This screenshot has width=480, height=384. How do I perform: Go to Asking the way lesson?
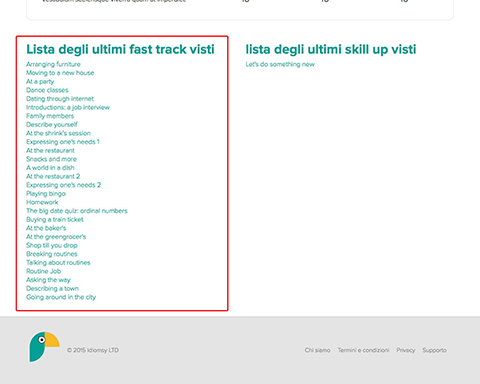pos(48,280)
